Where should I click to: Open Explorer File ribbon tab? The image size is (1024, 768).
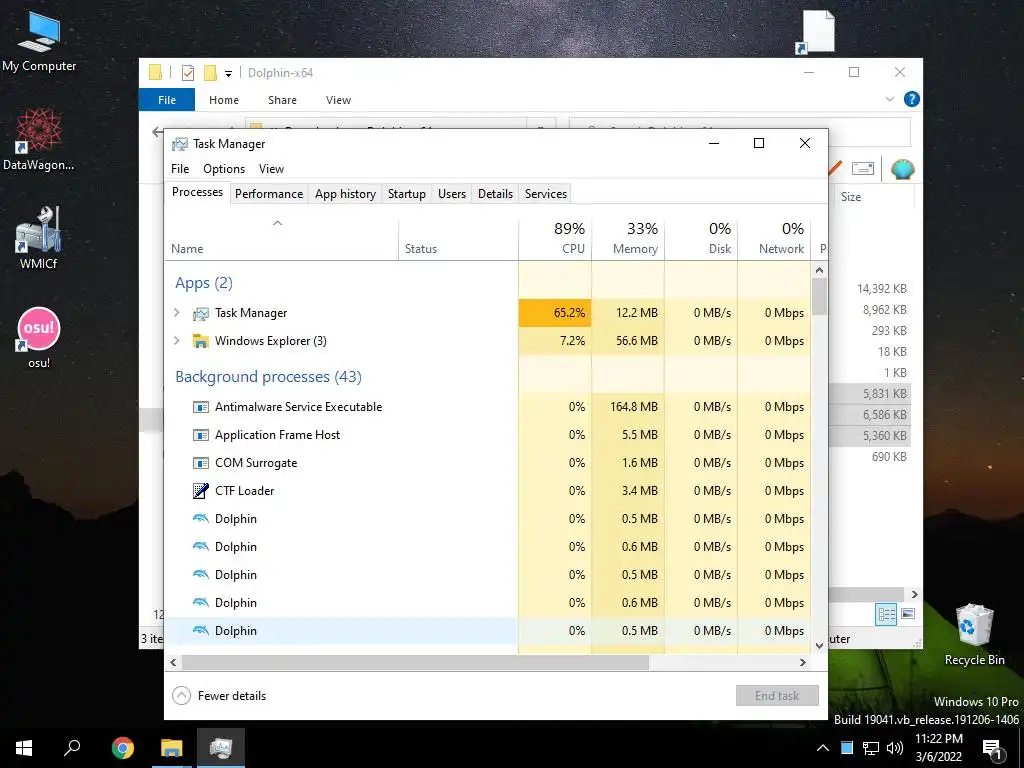167,100
